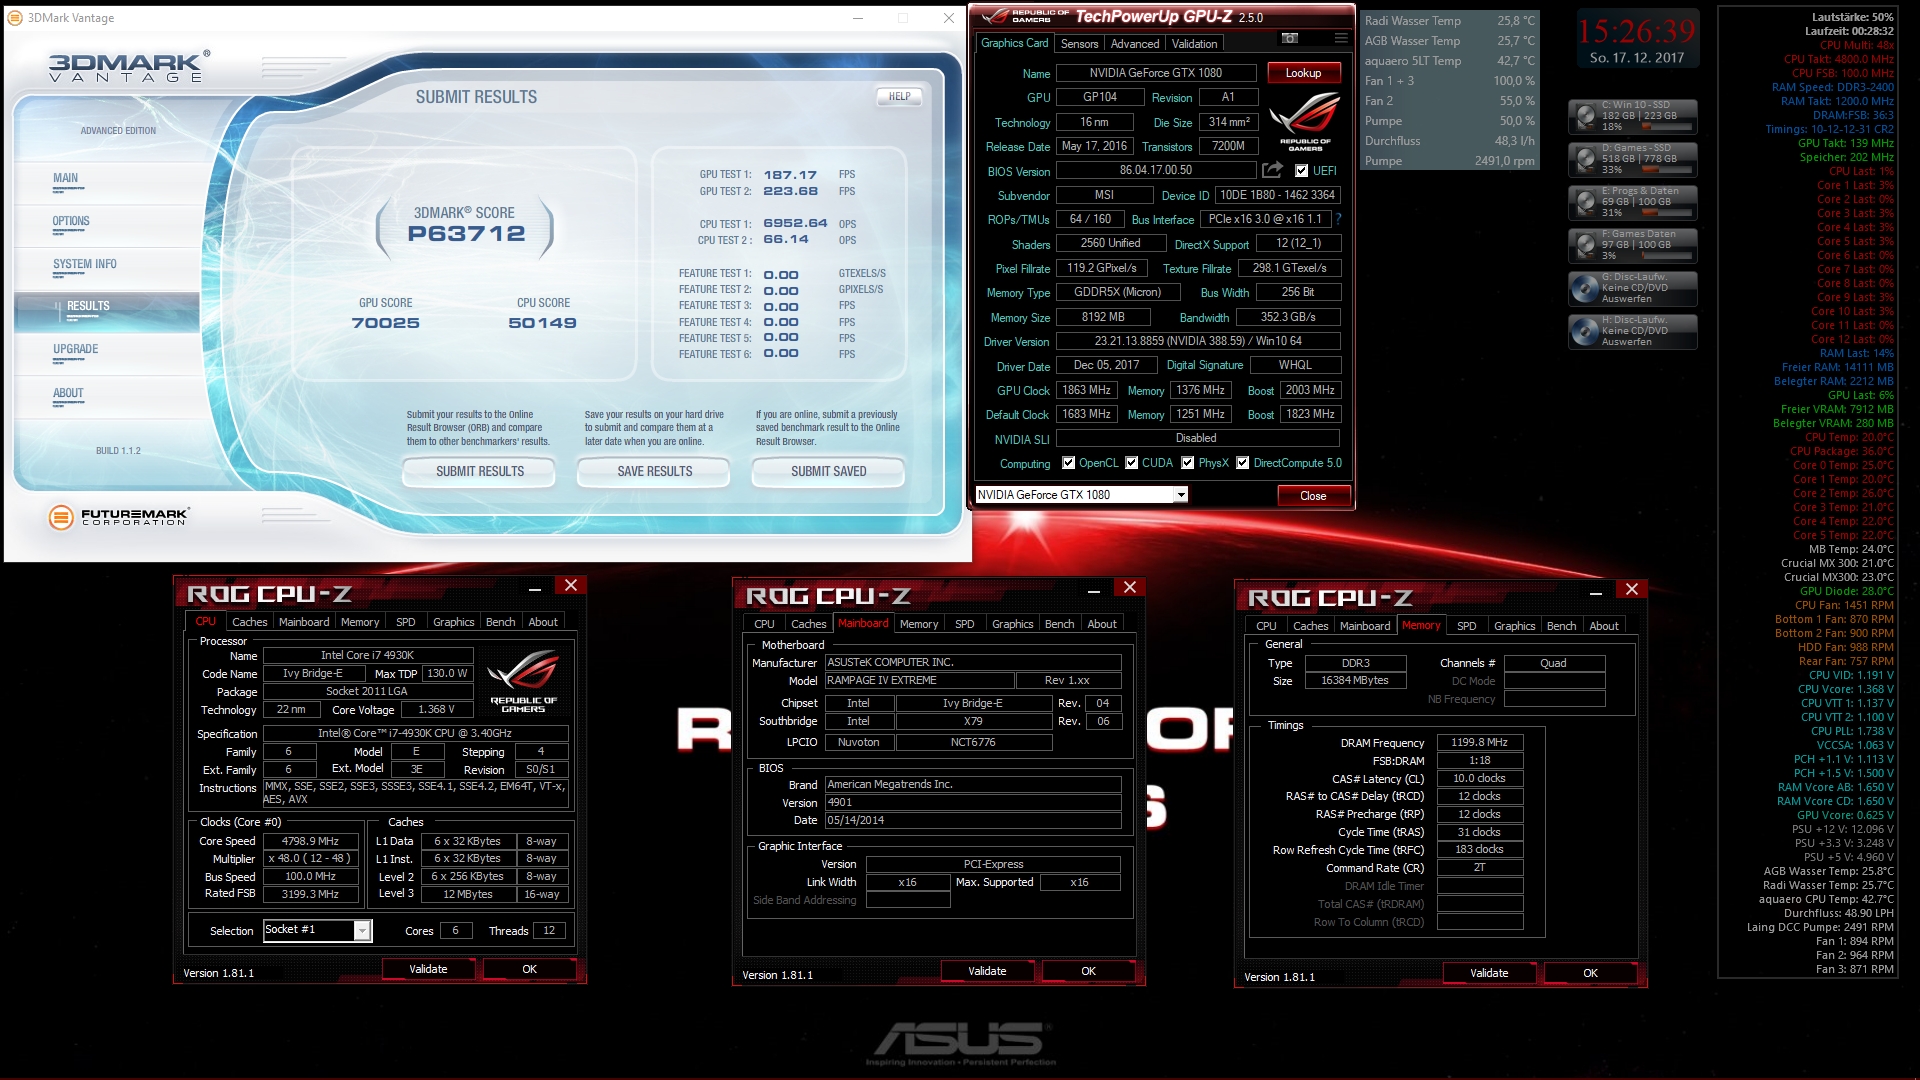Click the SUBMIT RESULTS button
The image size is (1920, 1080).
coord(480,471)
